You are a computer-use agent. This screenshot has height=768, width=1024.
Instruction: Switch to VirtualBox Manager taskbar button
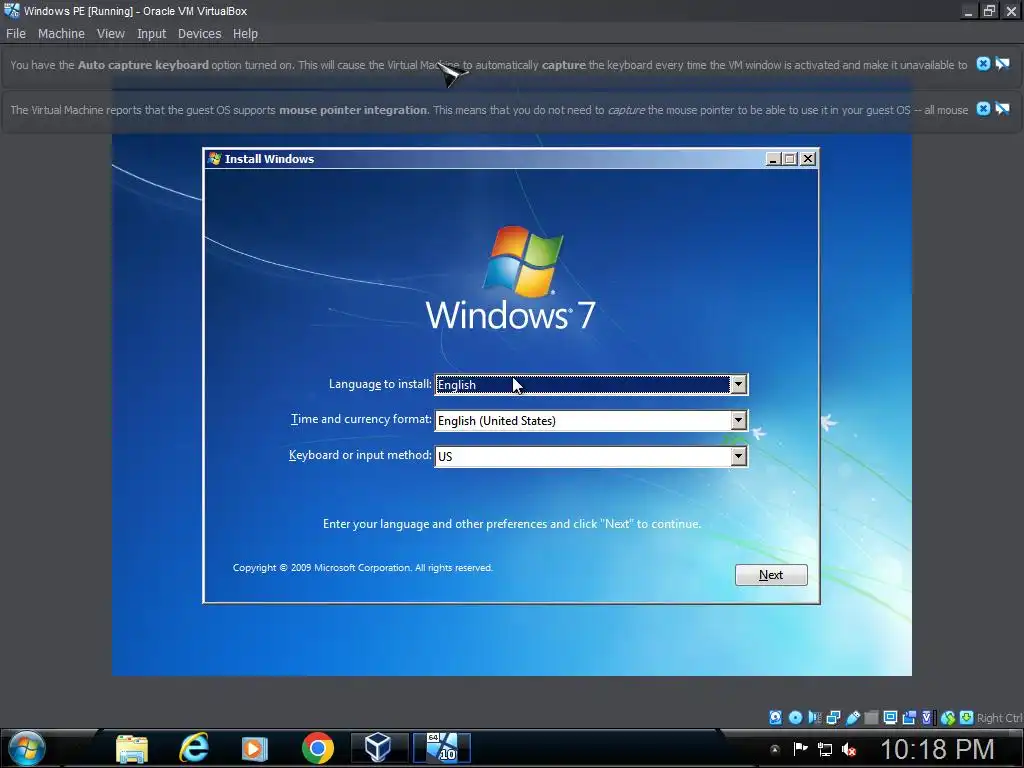378,748
